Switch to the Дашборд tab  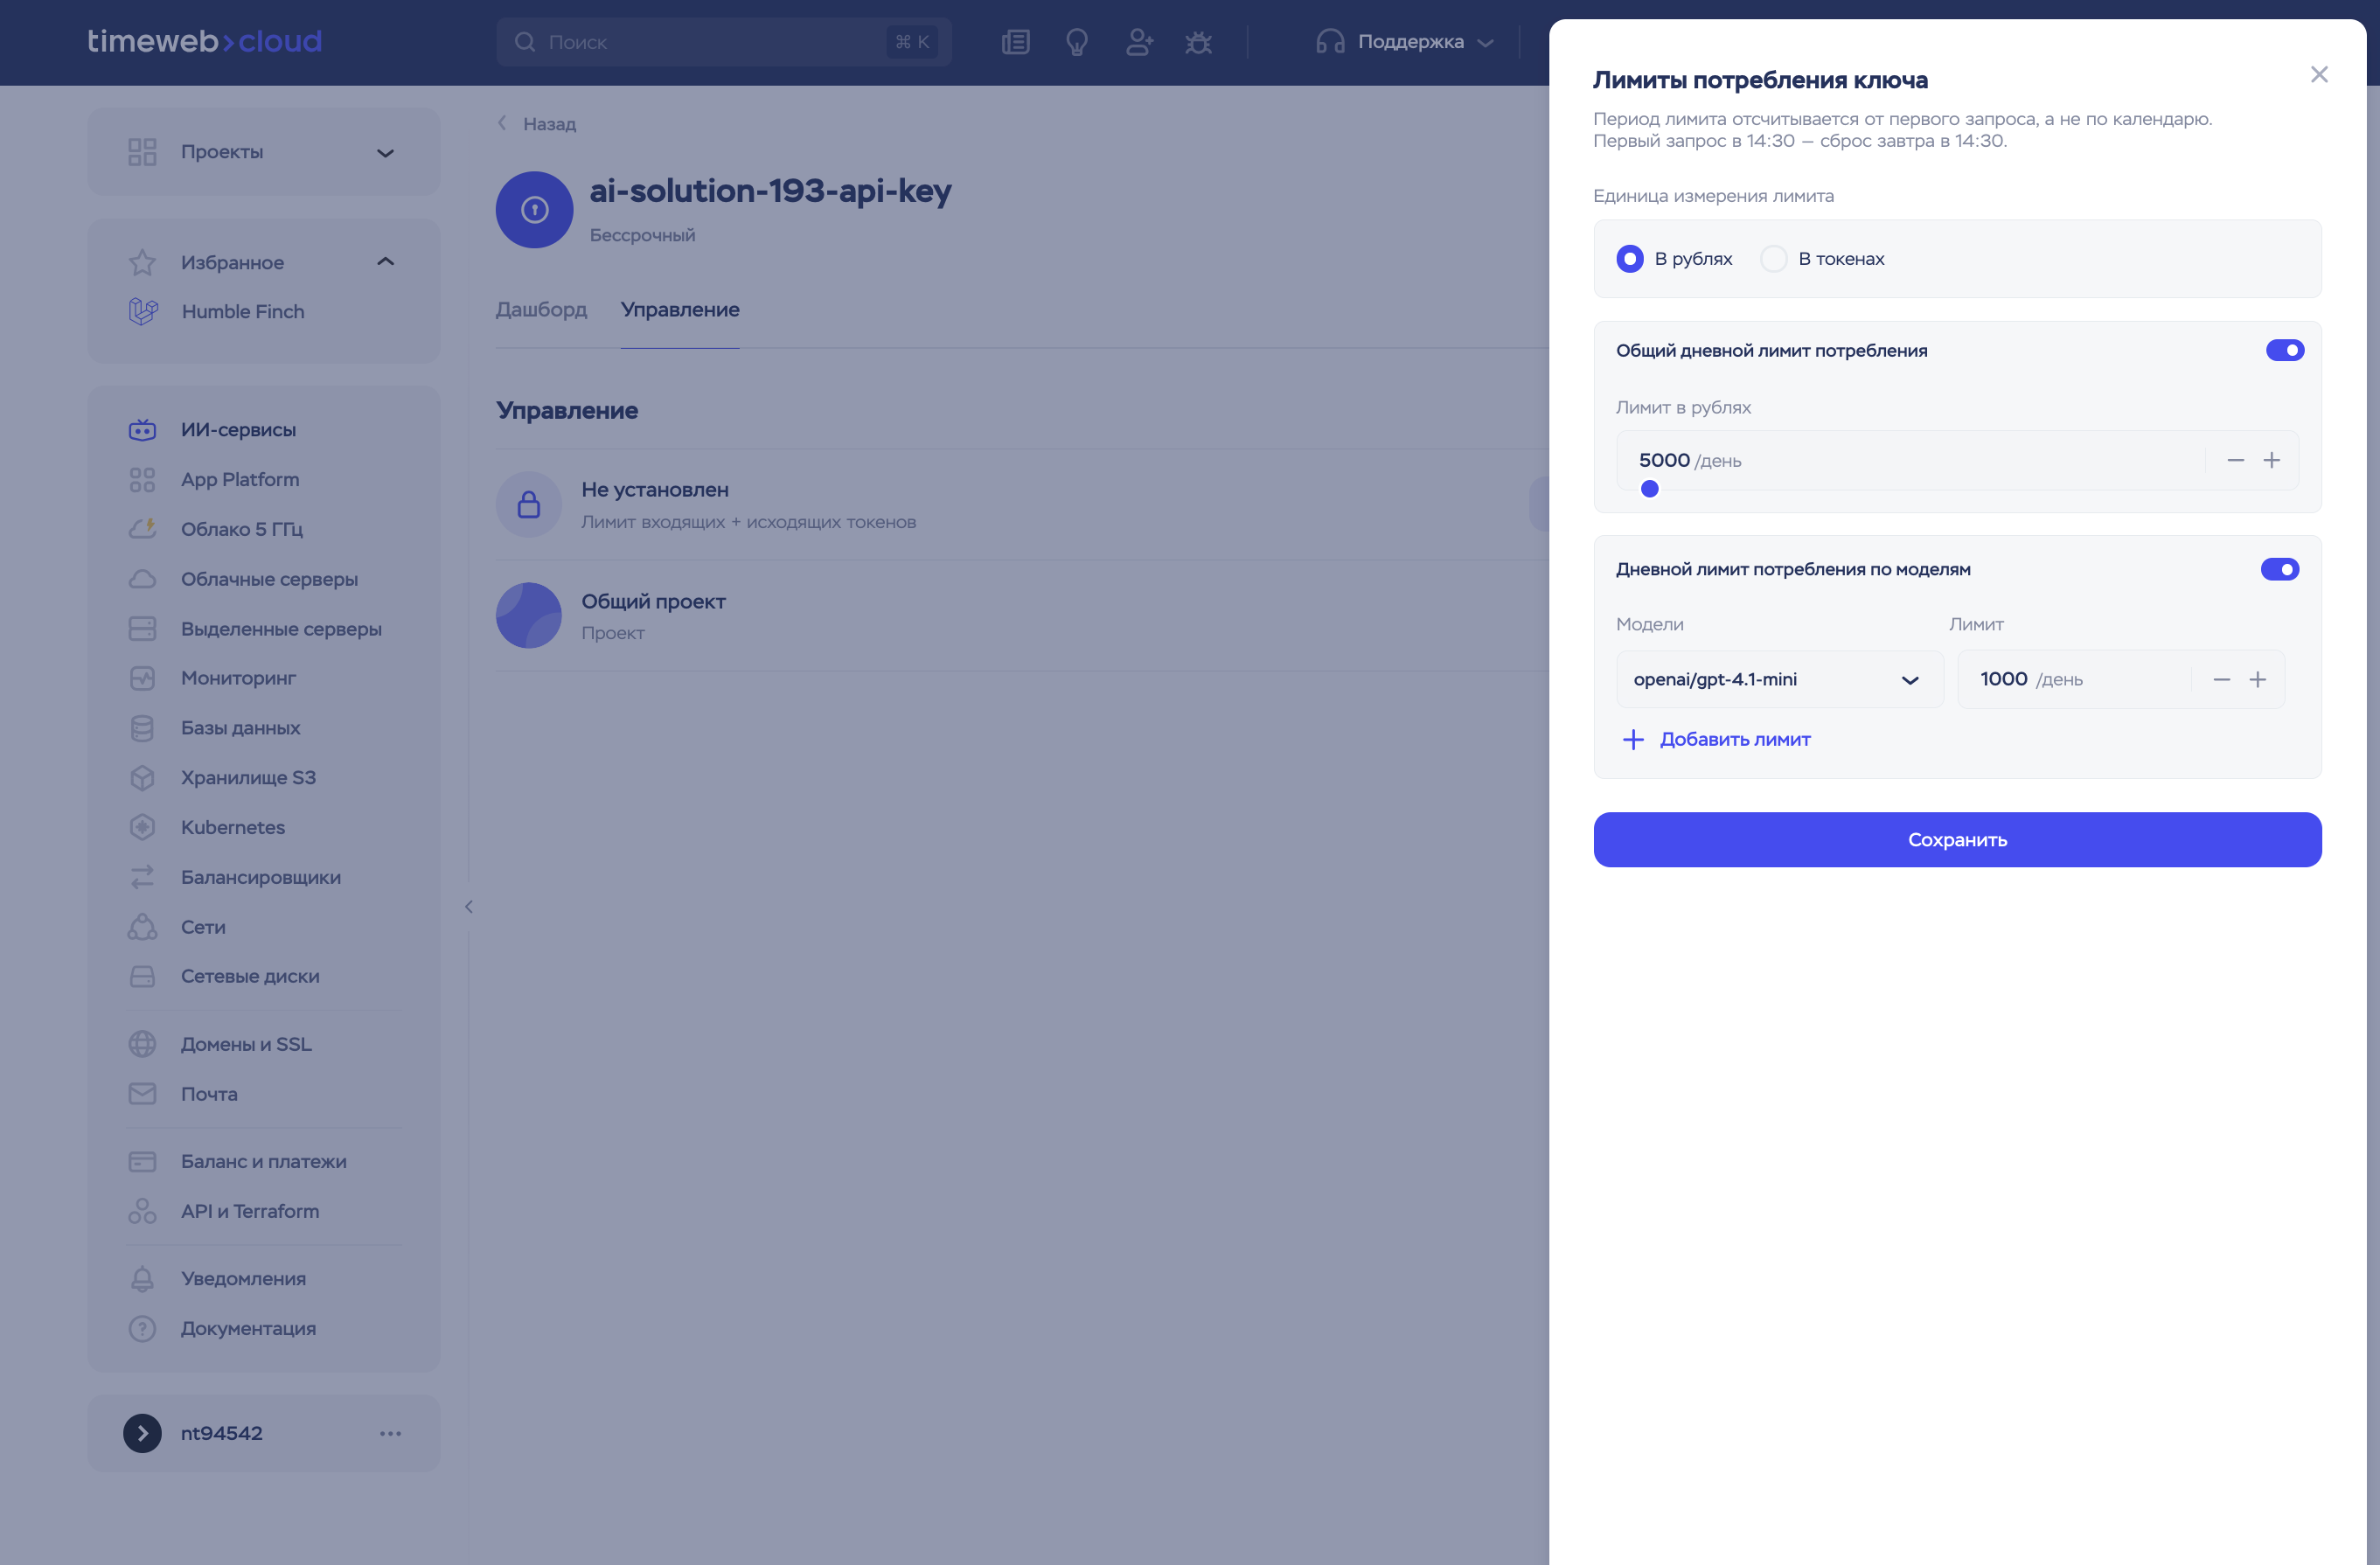pyautogui.click(x=541, y=310)
